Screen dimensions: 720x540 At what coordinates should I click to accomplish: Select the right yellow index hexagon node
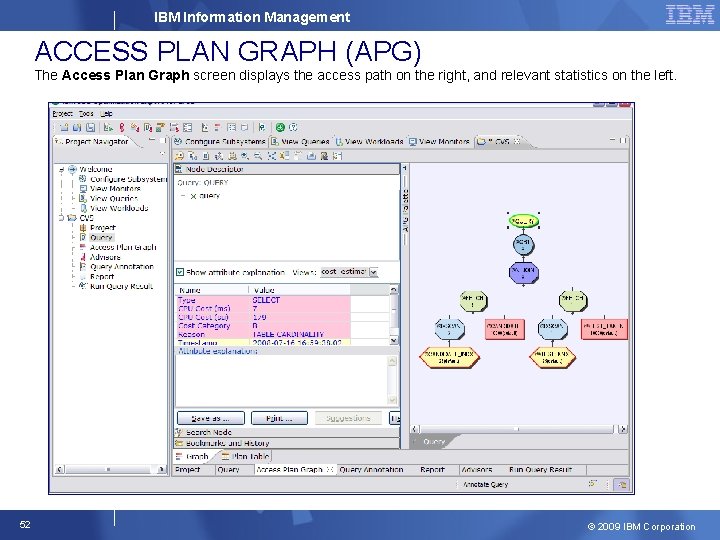(x=552, y=357)
